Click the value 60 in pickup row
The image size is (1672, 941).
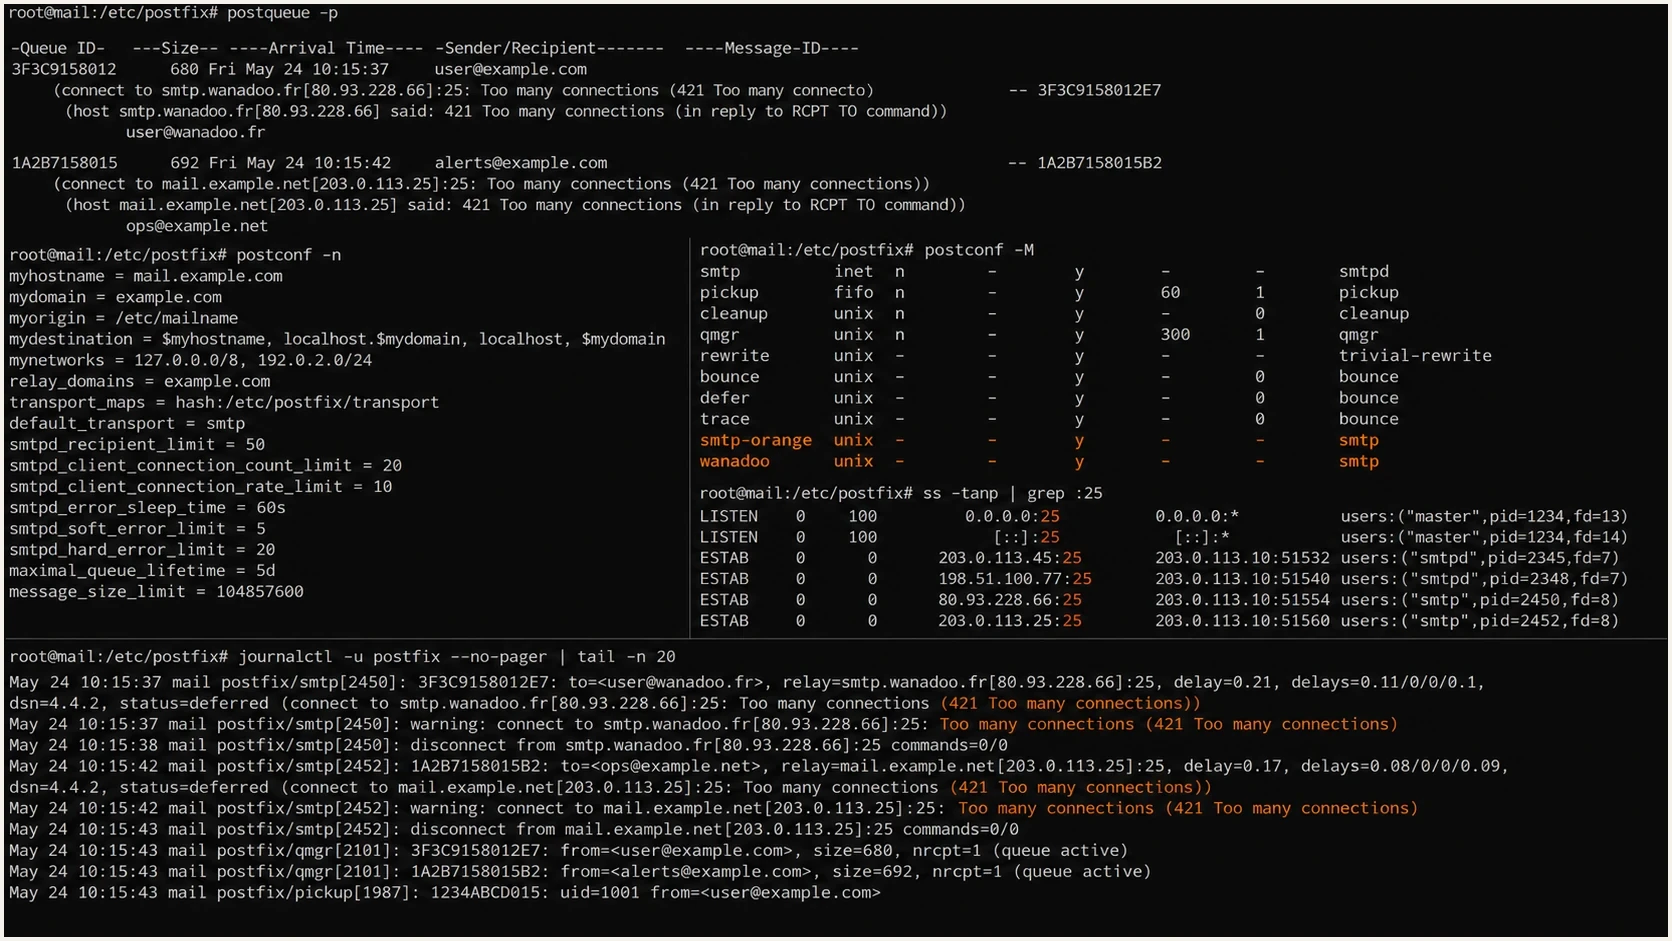pyautogui.click(x=1170, y=292)
